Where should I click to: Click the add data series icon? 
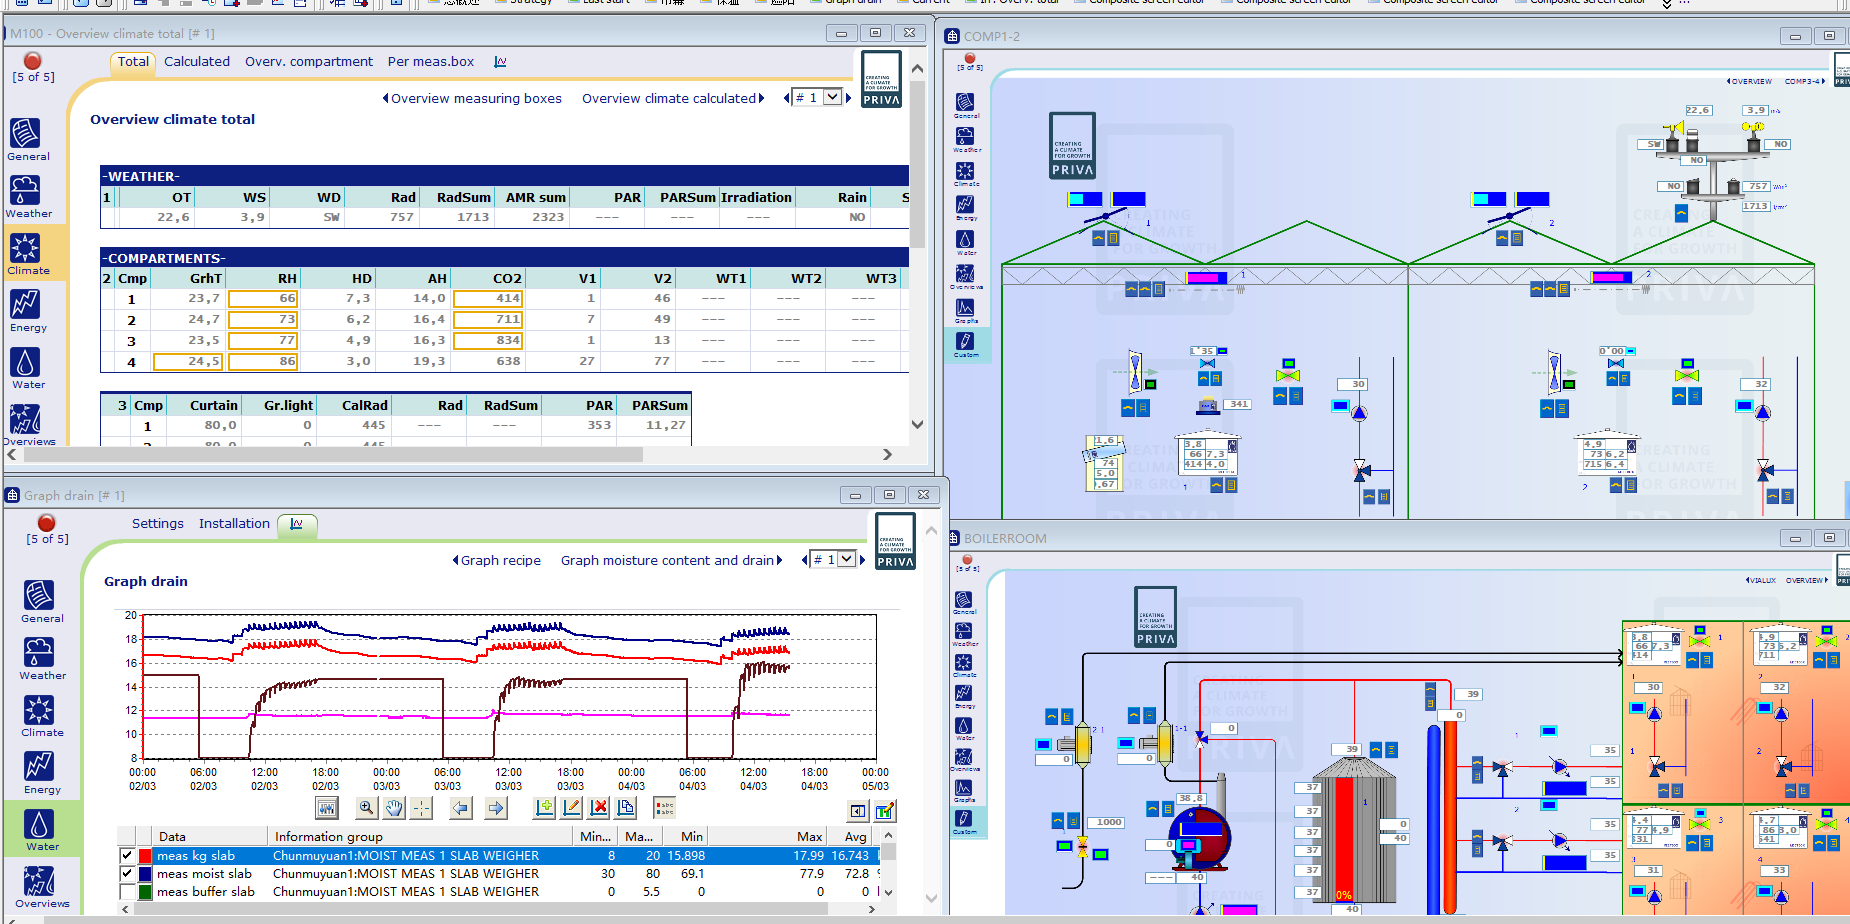pyautogui.click(x=544, y=808)
